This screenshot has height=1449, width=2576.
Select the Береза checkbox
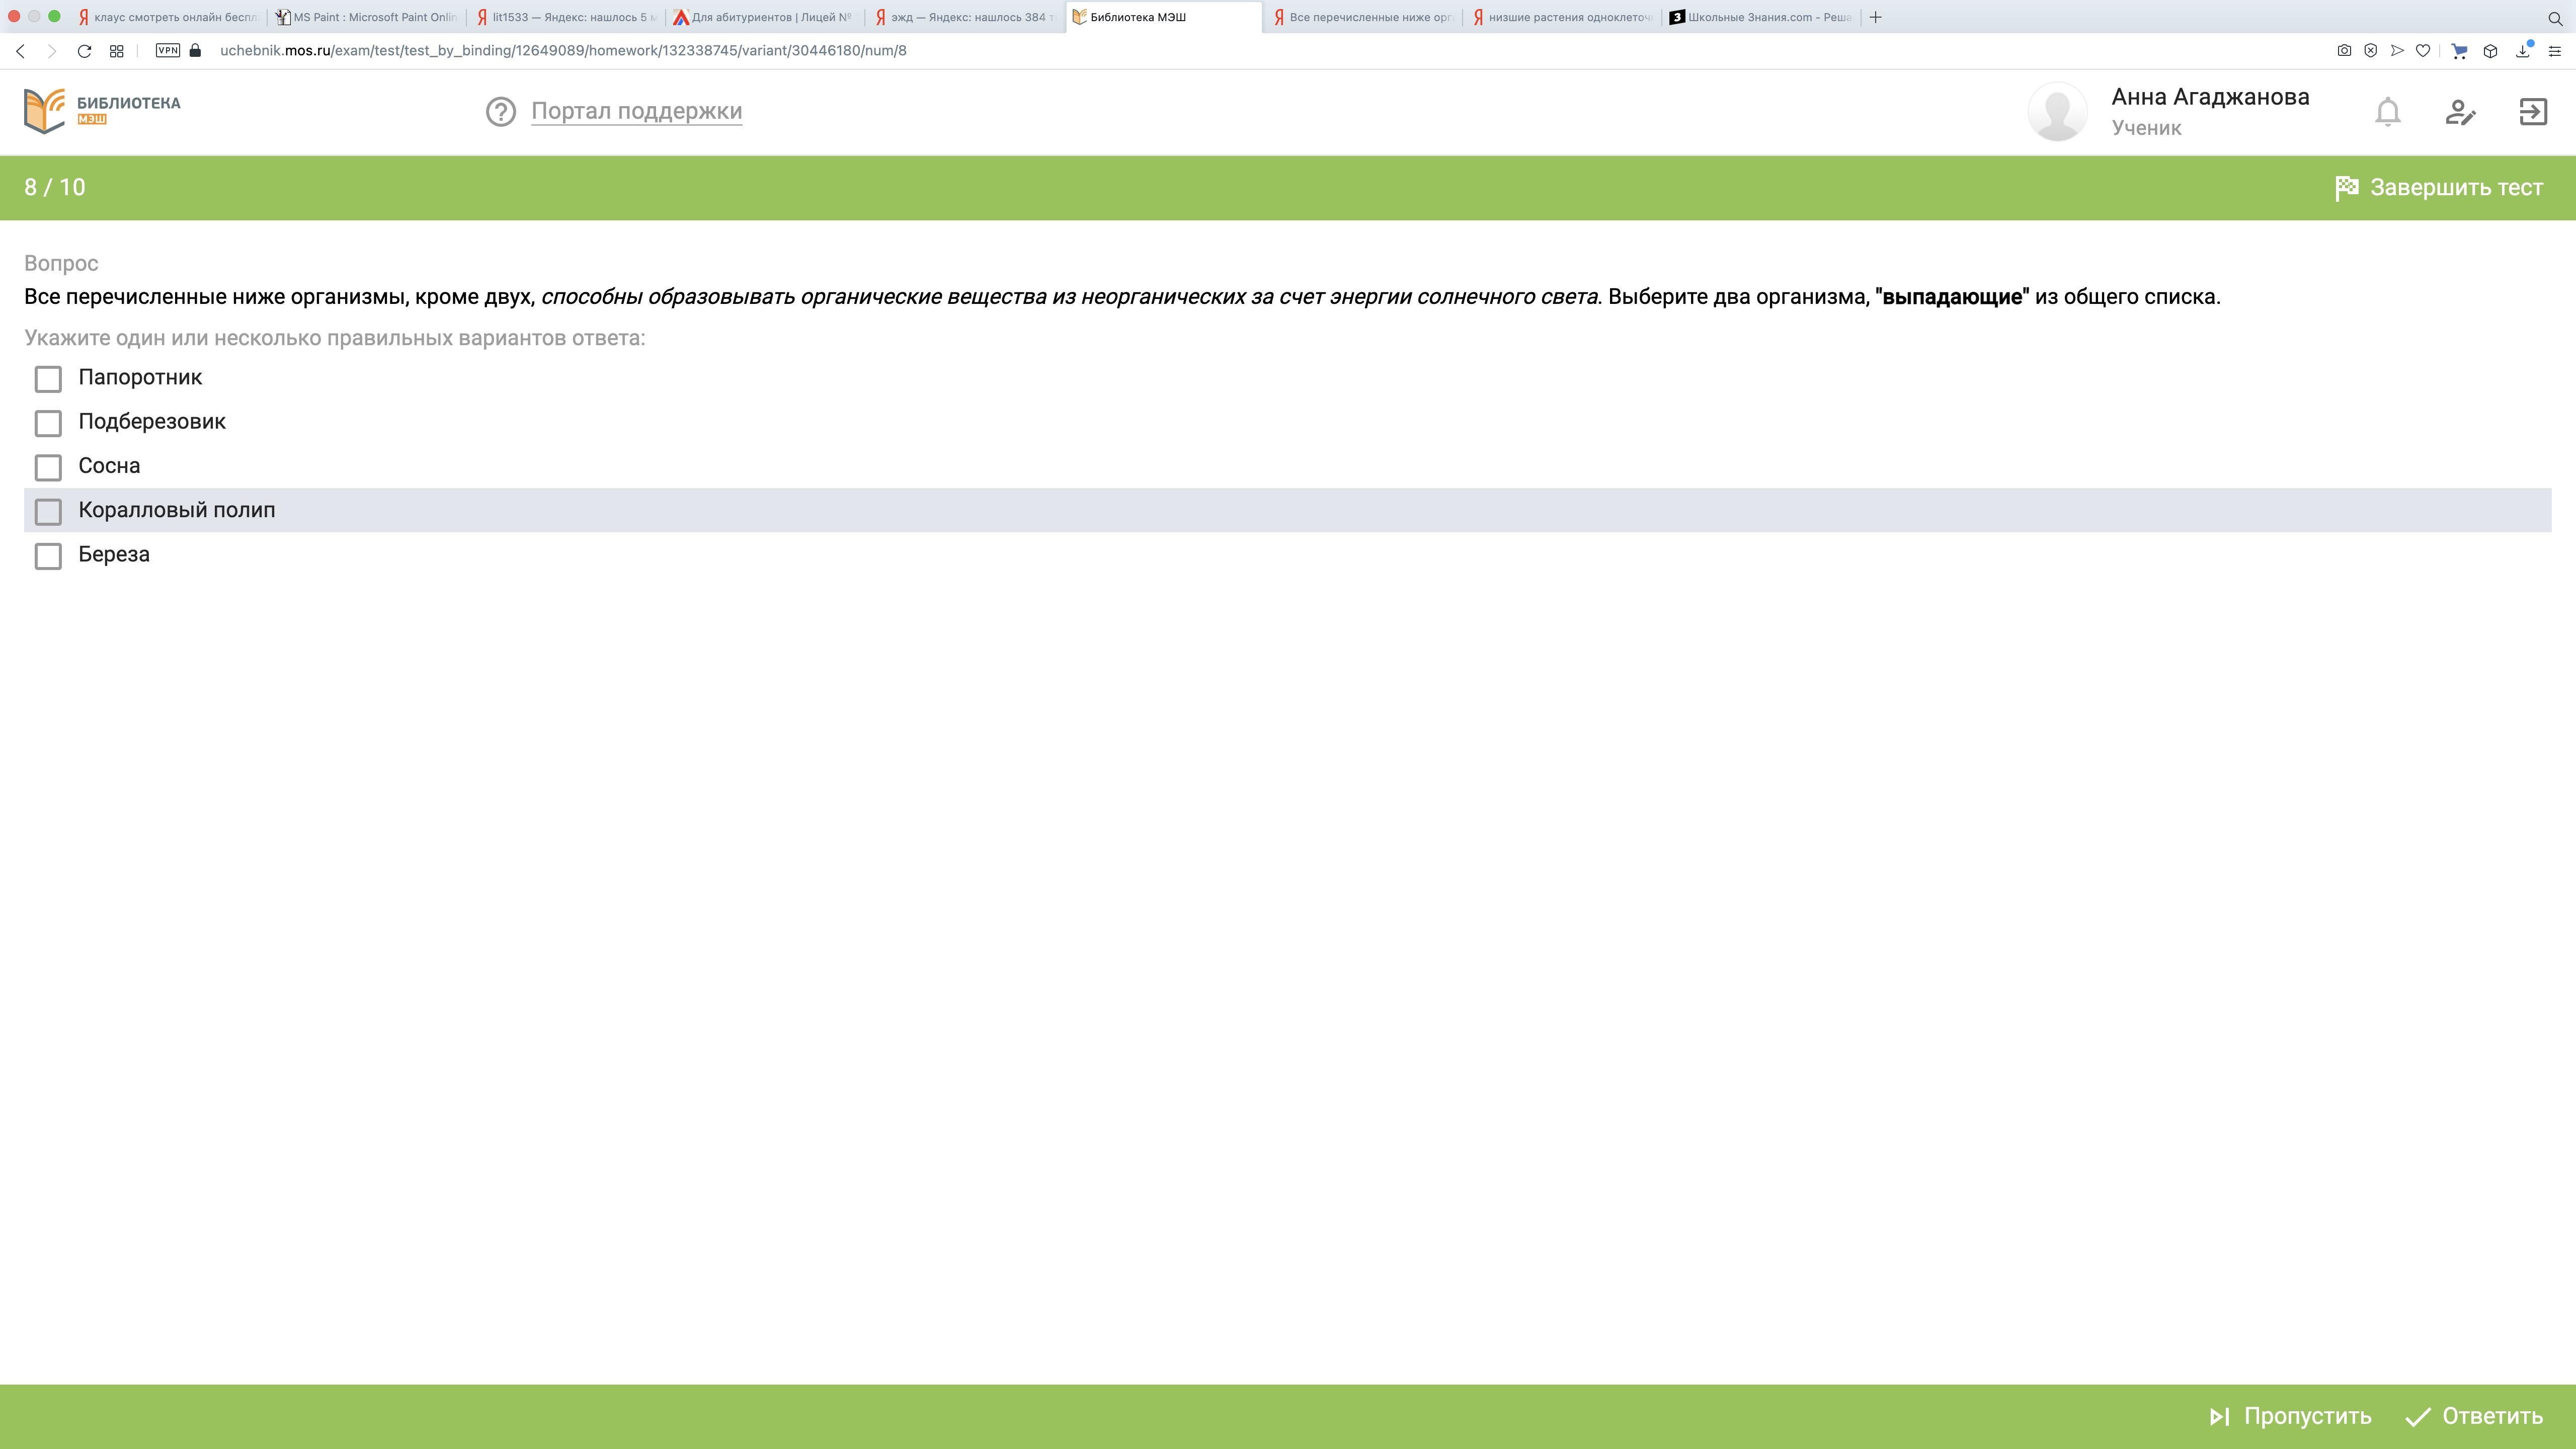point(48,556)
